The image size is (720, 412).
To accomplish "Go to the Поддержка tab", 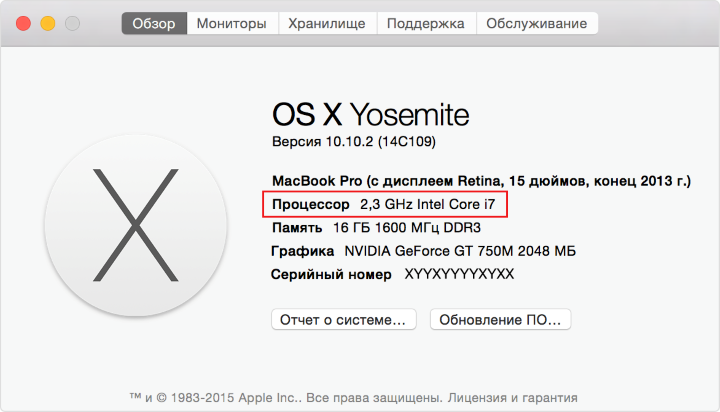I will click(426, 23).
